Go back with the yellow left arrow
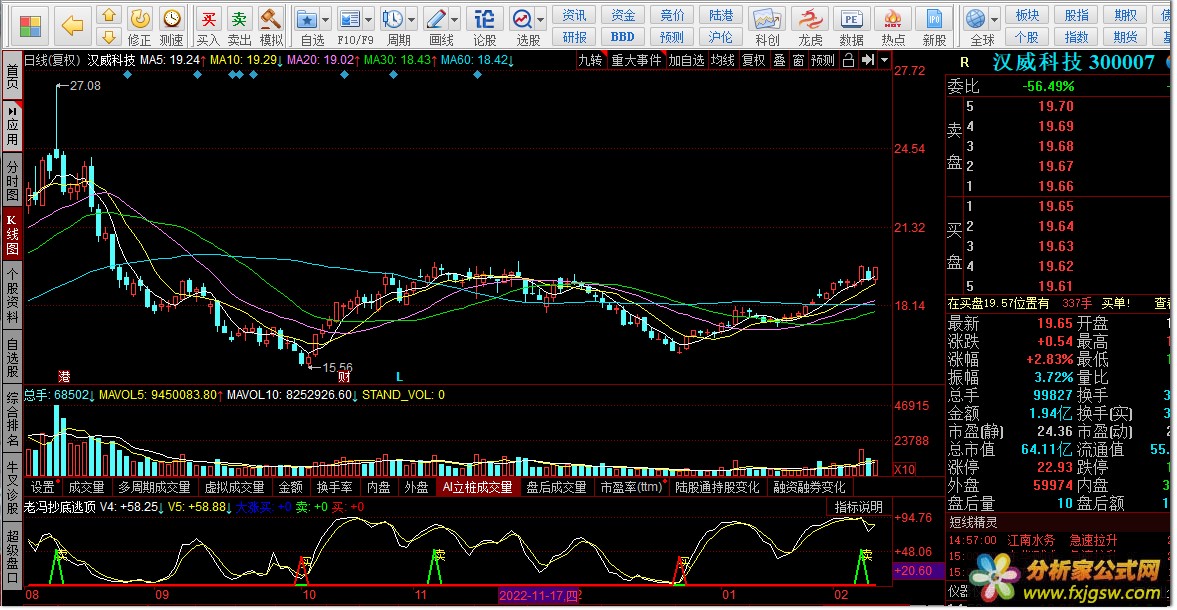Image resolution: width=1177 pixels, height=610 pixels. (x=72, y=26)
